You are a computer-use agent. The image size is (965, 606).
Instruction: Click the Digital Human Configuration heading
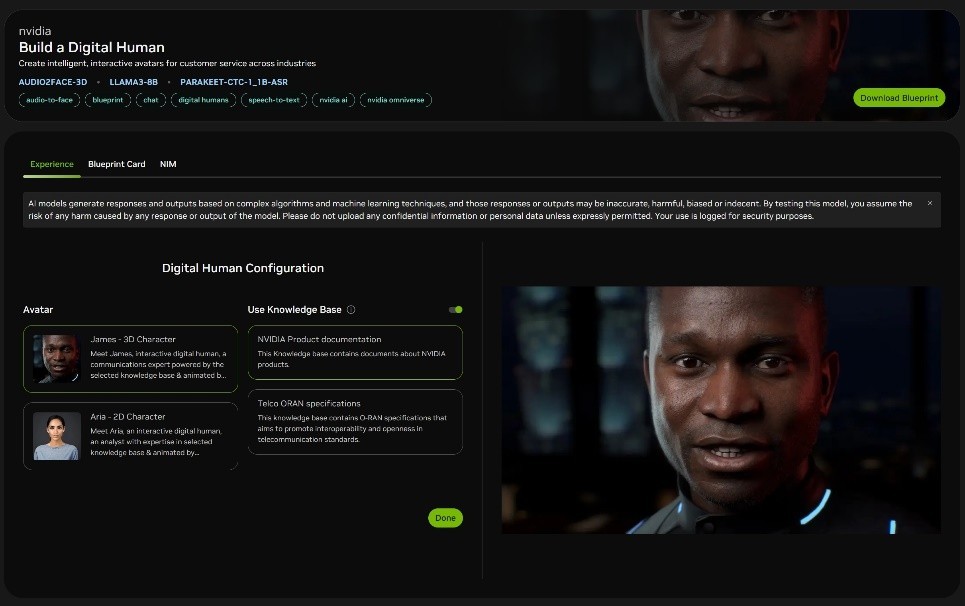tap(242, 268)
